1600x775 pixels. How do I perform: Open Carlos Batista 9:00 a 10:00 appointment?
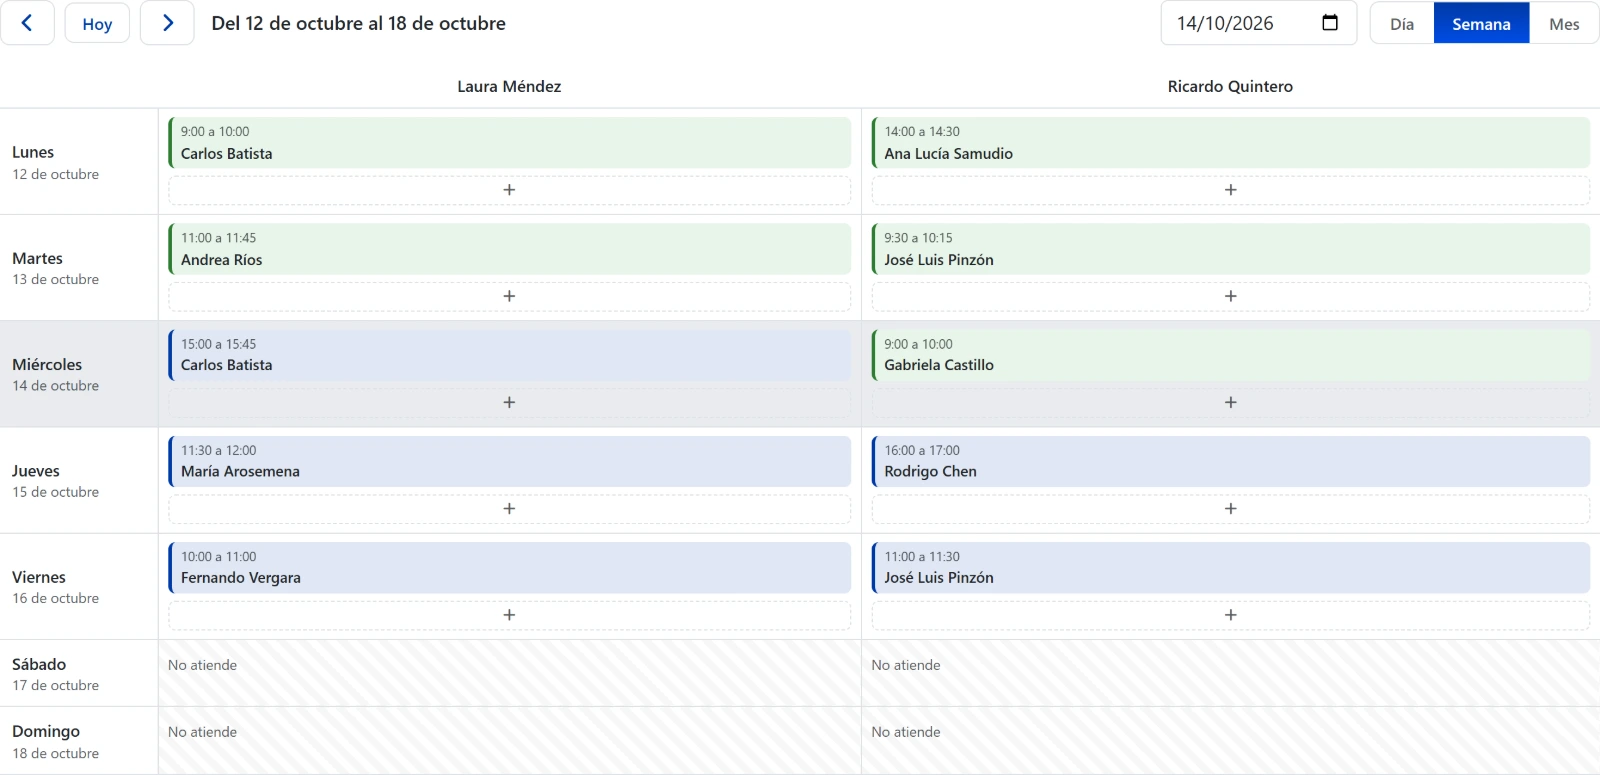click(509, 143)
